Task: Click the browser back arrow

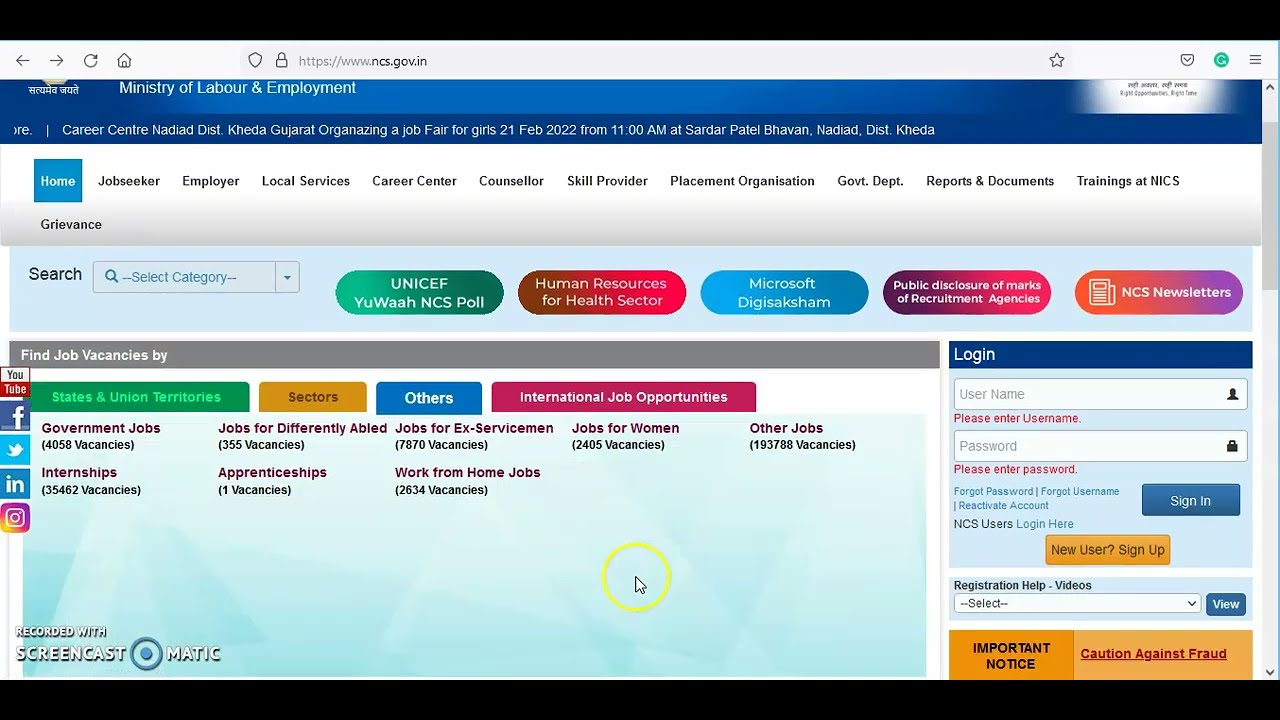Action: [x=23, y=61]
